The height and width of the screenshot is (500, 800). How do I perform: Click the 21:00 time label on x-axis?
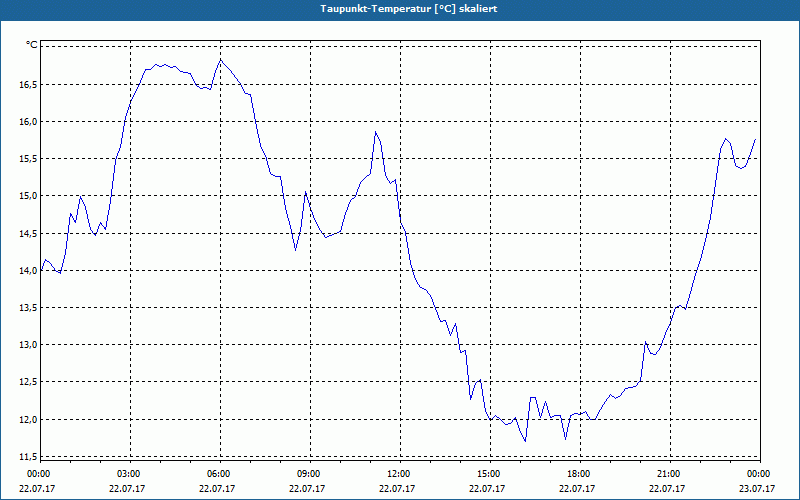point(669,474)
